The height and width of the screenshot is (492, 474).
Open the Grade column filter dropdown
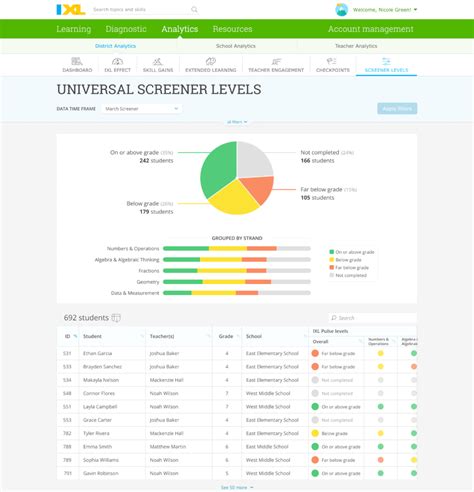pyautogui.click(x=238, y=336)
